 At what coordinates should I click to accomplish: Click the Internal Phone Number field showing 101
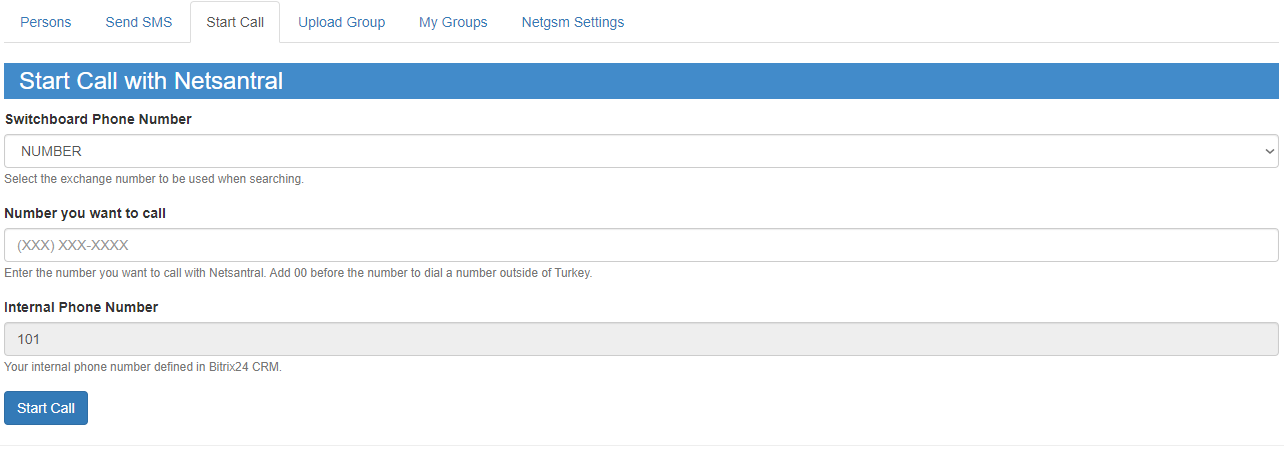(x=640, y=339)
